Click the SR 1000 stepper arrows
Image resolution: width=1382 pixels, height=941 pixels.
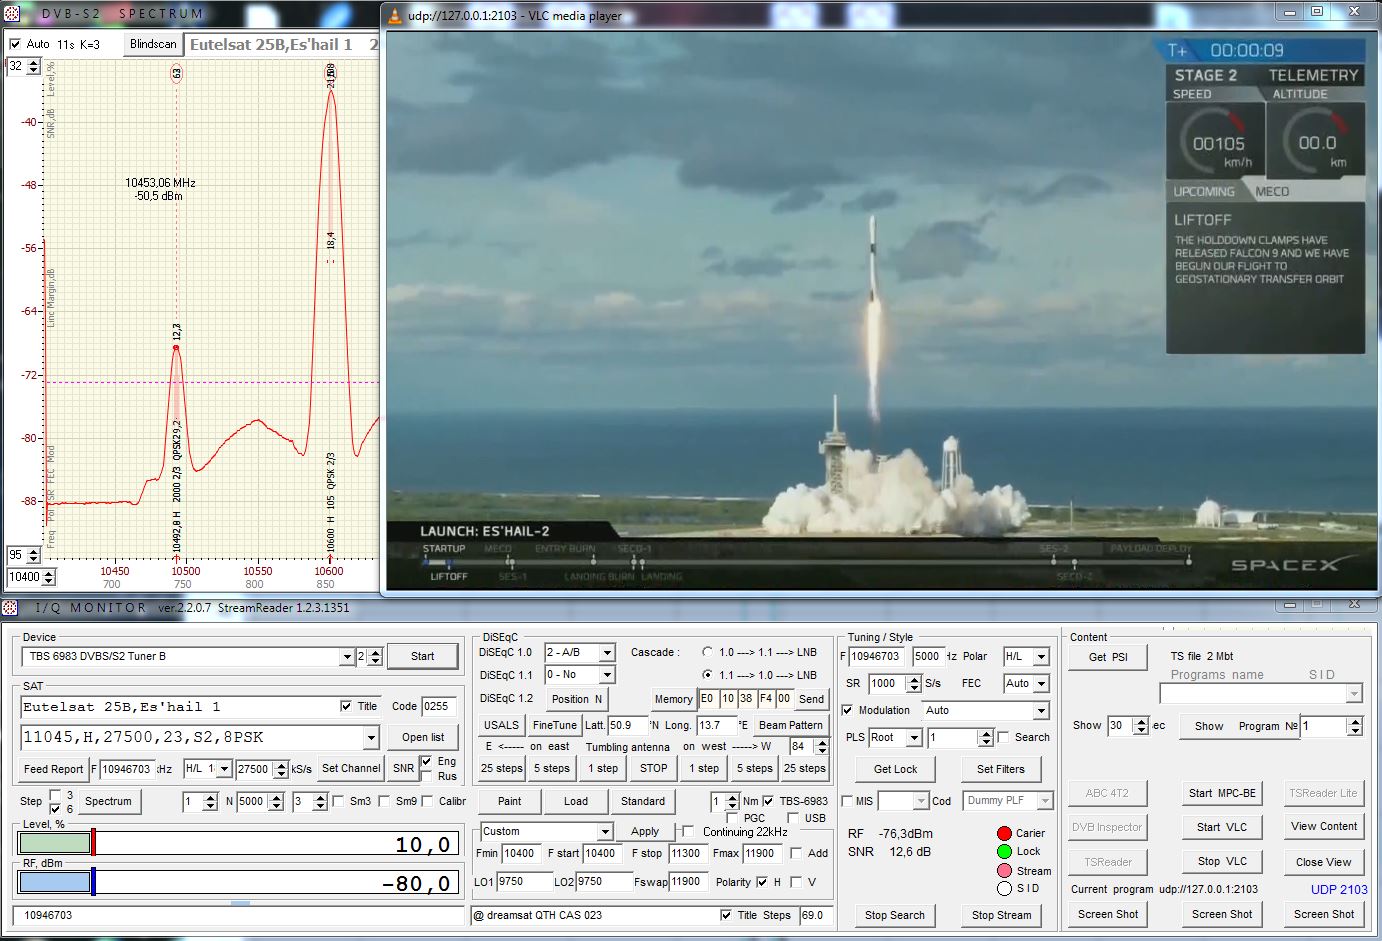(x=913, y=683)
